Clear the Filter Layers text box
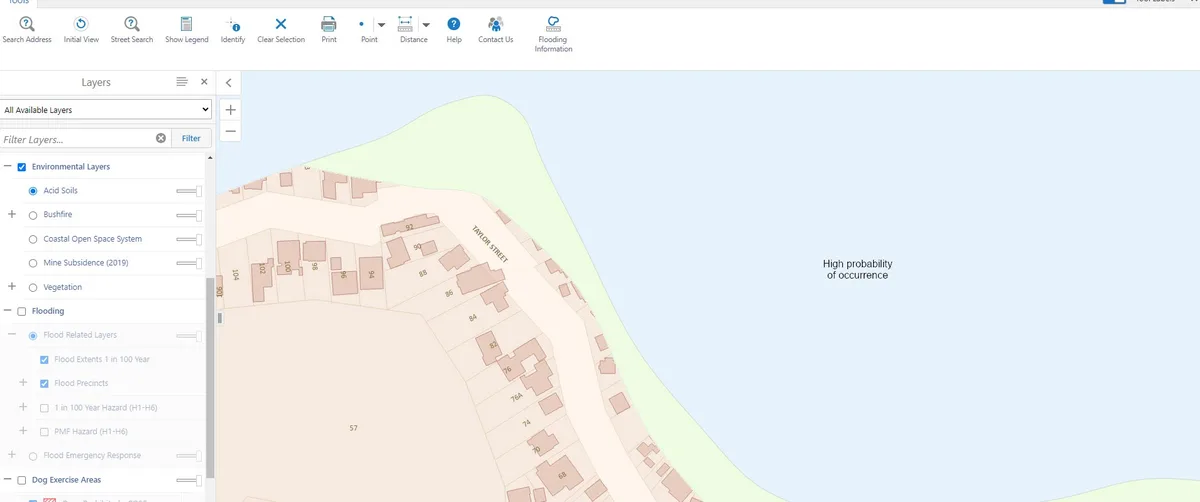1200x502 pixels. pos(161,138)
